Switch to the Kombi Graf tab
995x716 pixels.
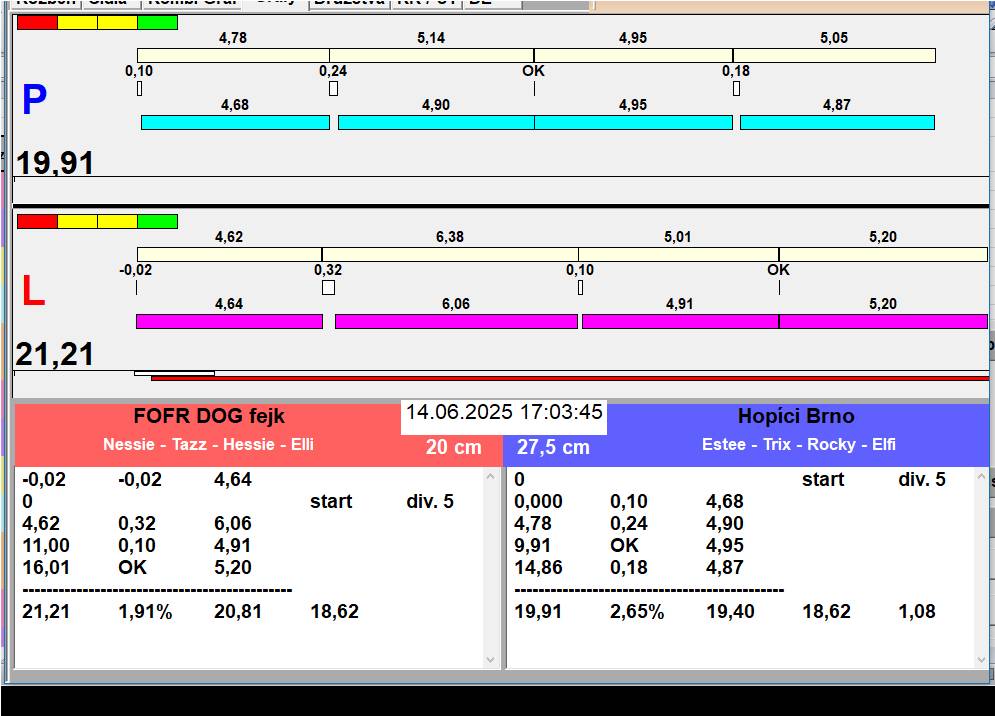click(191, 3)
